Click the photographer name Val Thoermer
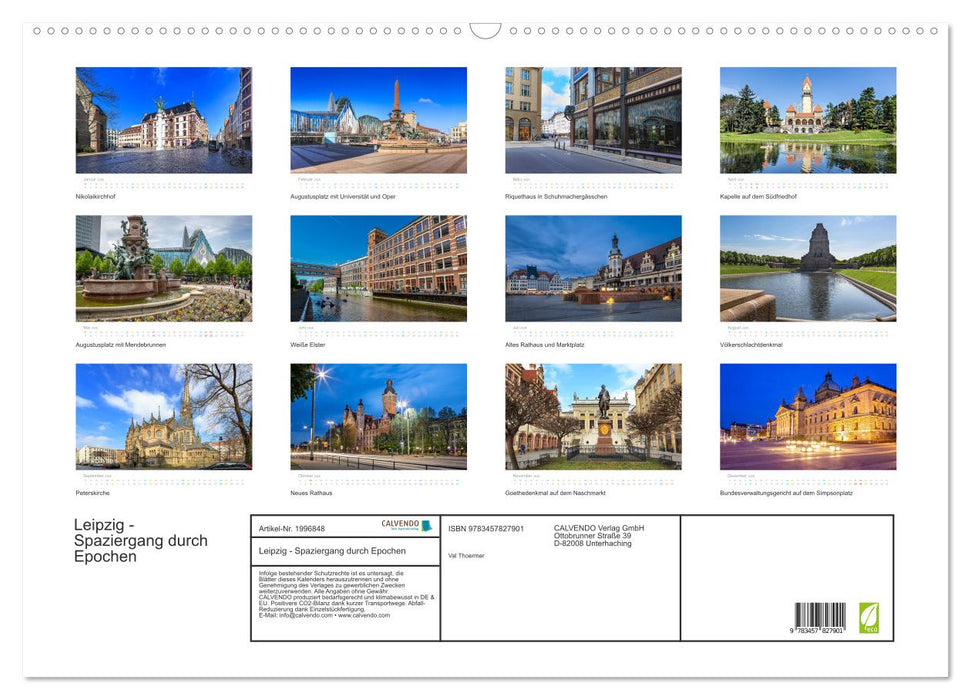The height and width of the screenshot is (700, 971). click(x=465, y=556)
